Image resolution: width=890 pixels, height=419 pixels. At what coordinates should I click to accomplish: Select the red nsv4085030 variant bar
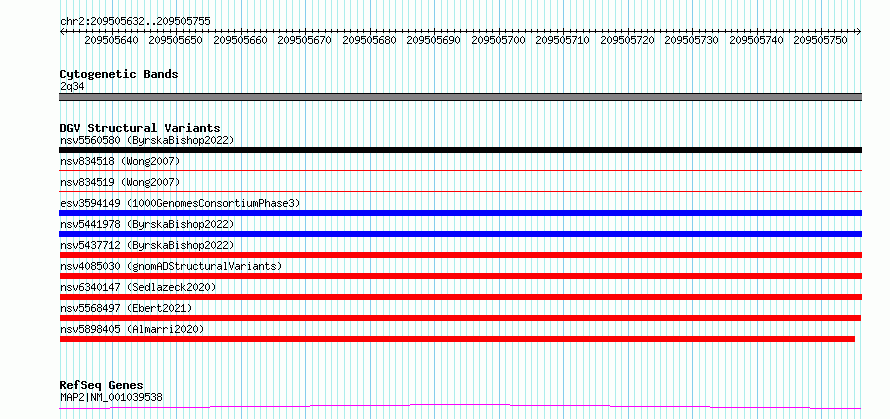click(460, 276)
